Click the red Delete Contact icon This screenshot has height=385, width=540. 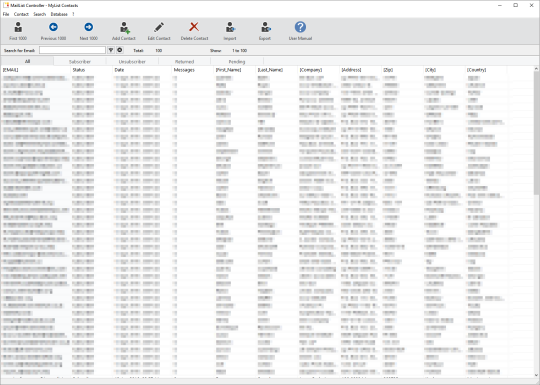click(194, 27)
